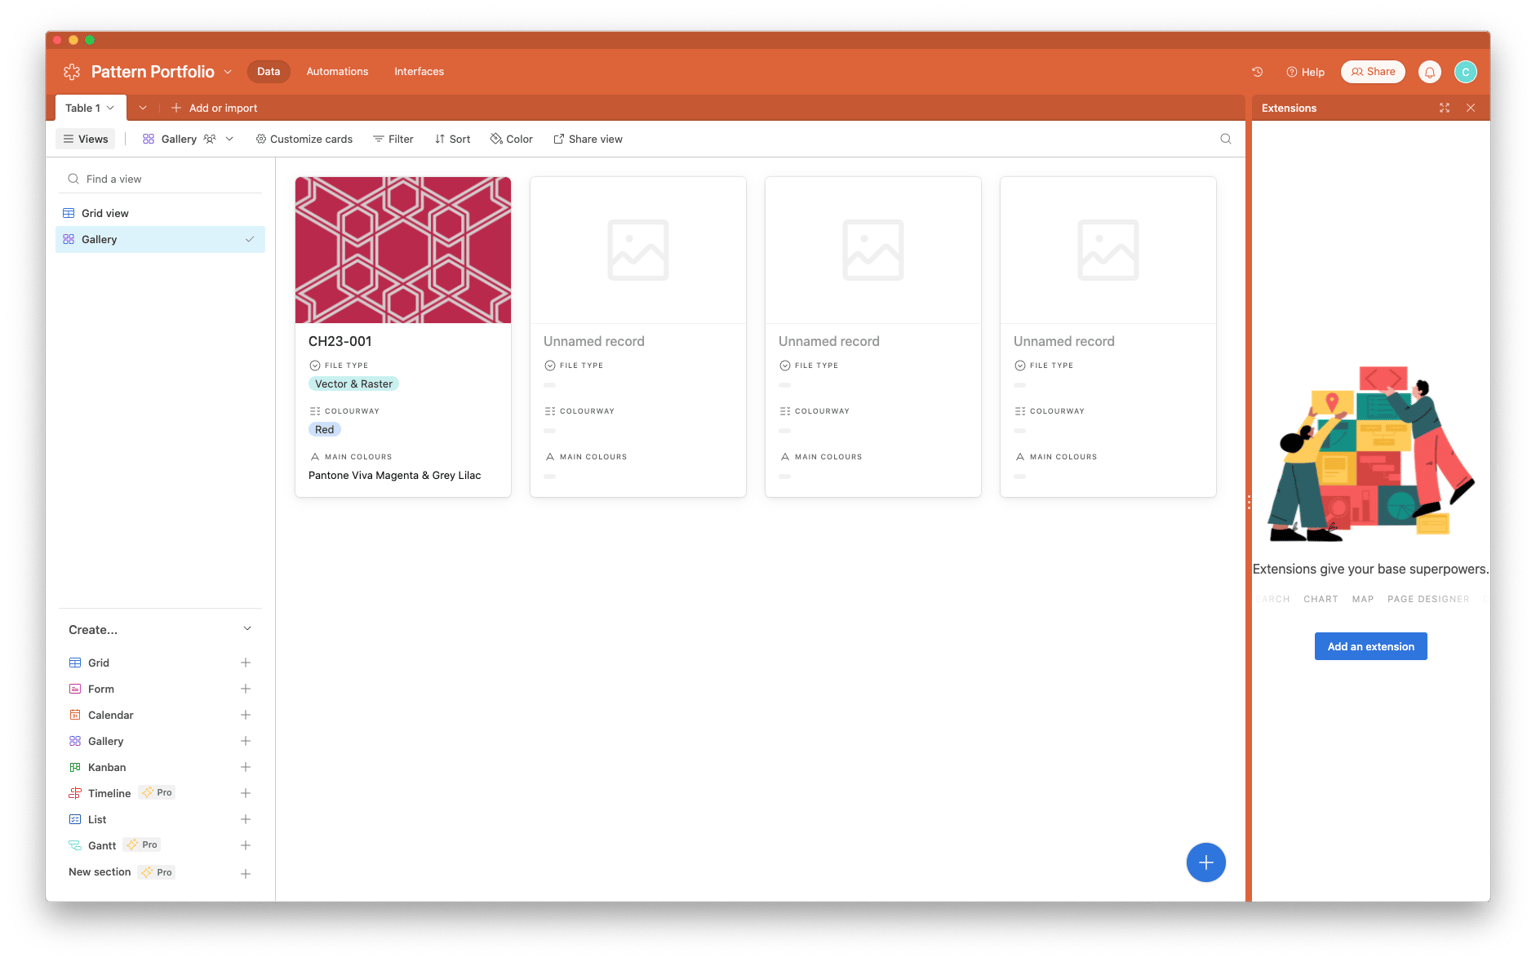Click Share view in toolbar
This screenshot has height=962, width=1536.
[588, 139]
